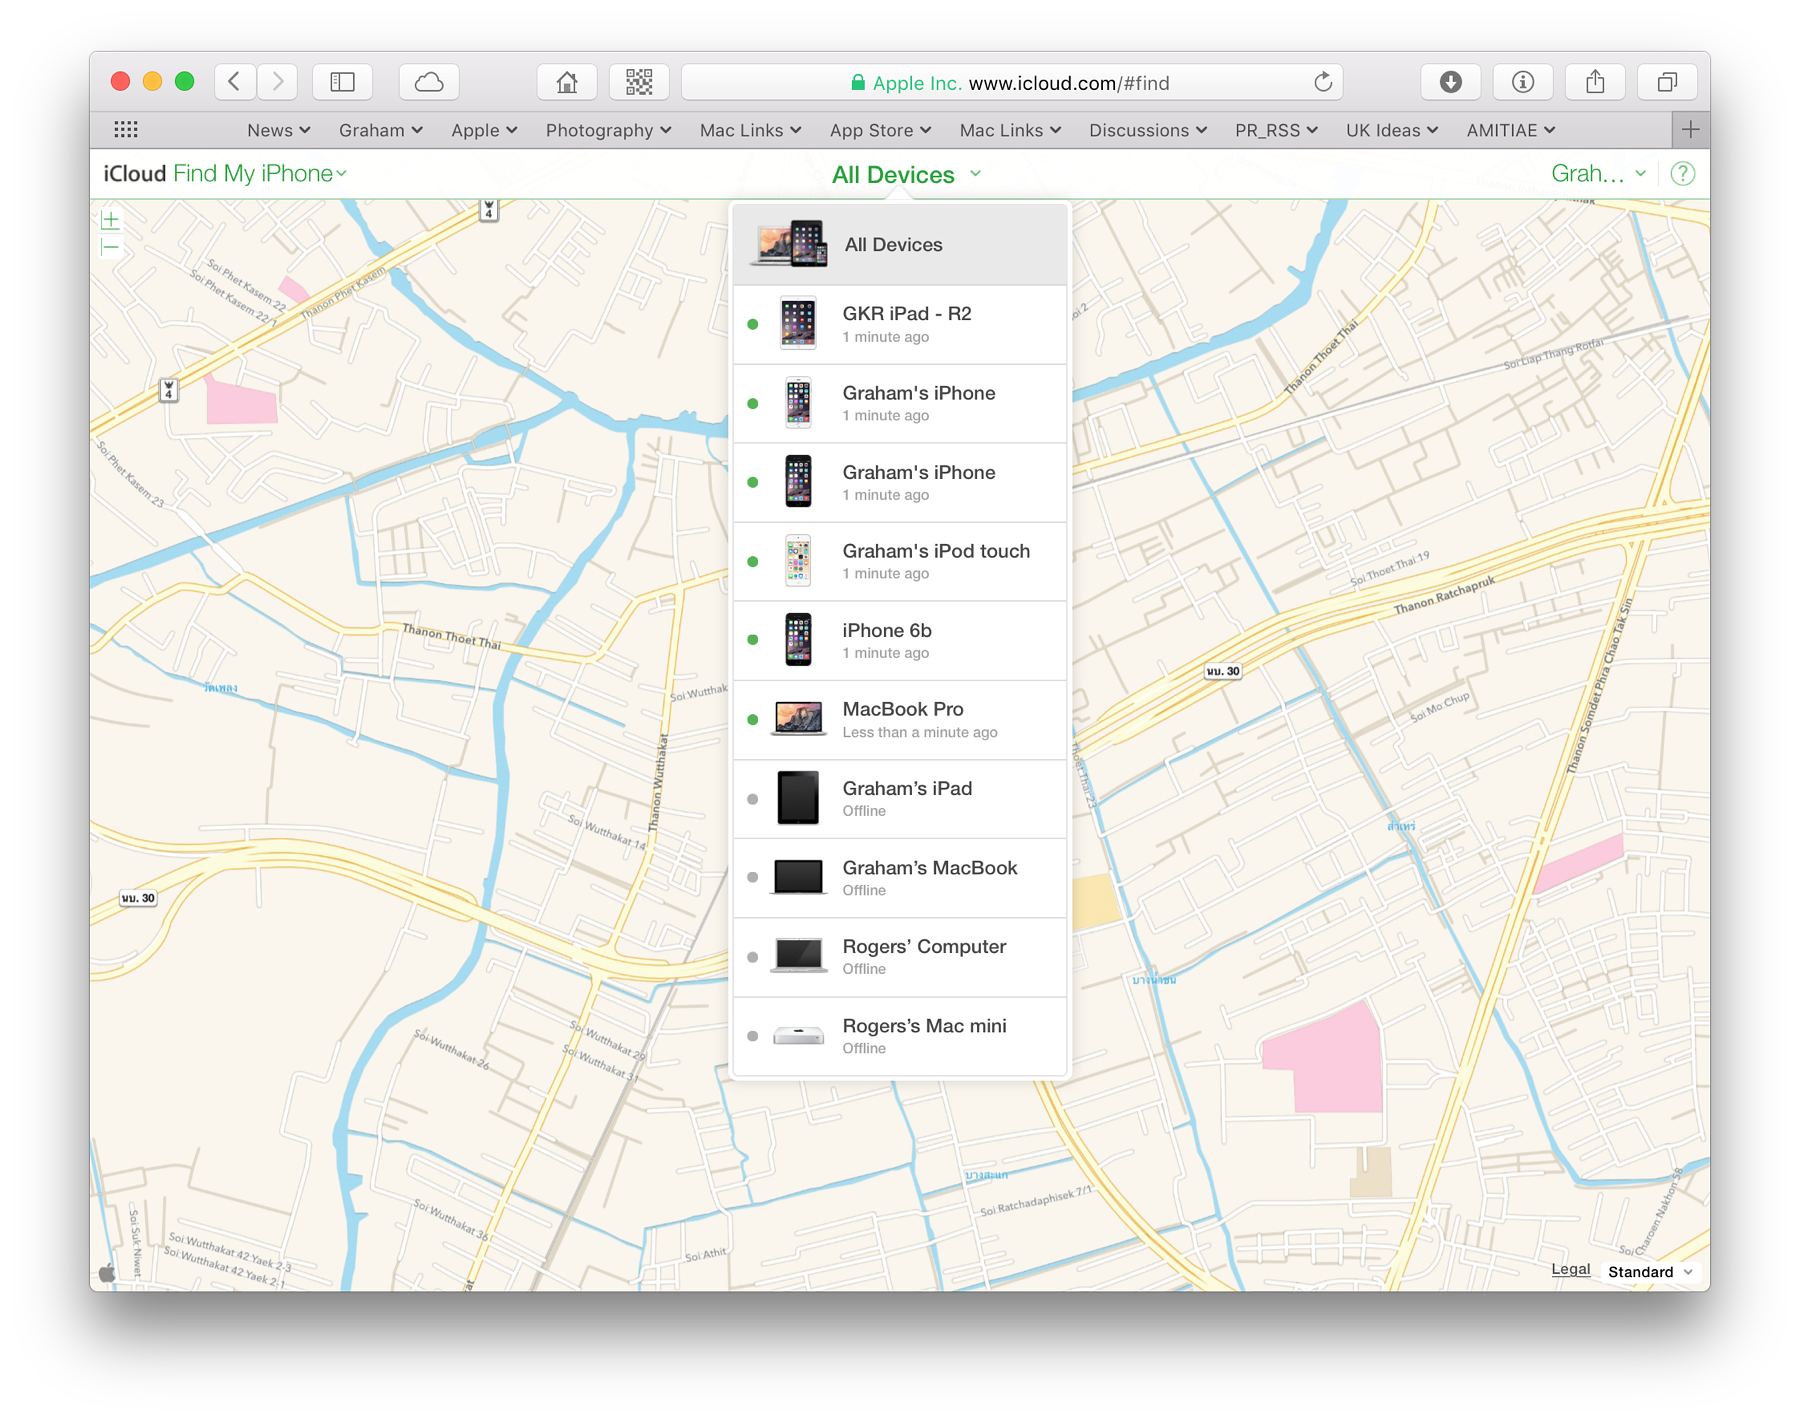Go back with Safari's back arrow
This screenshot has width=1800, height=1420.
tap(235, 82)
